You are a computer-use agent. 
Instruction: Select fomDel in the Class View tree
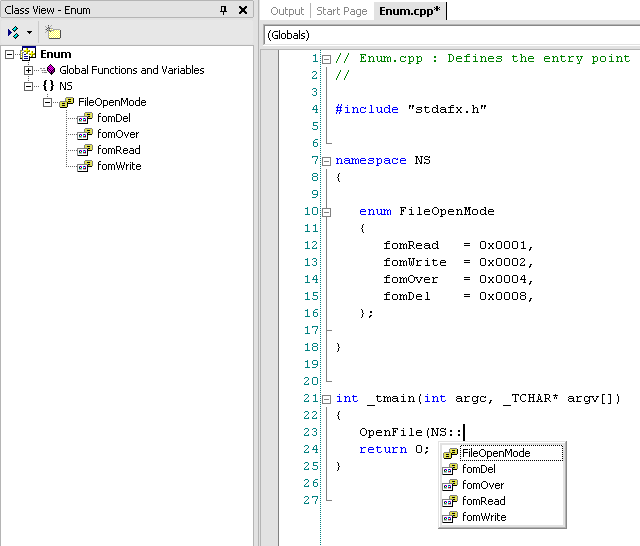[x=113, y=118]
